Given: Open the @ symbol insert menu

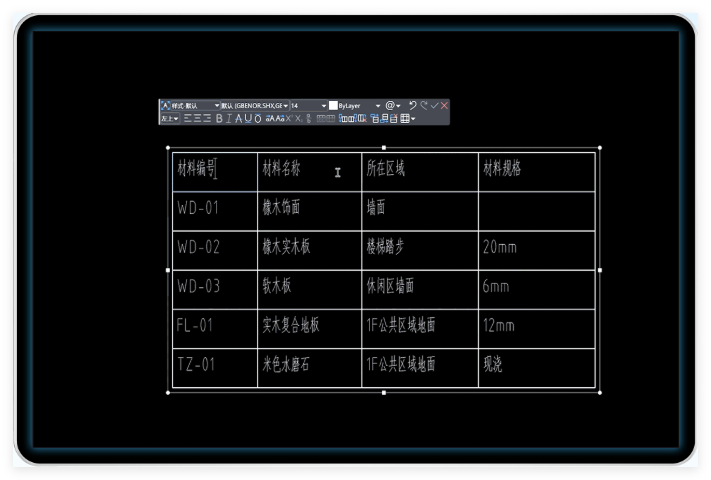Looking at the screenshot, I should [392, 105].
